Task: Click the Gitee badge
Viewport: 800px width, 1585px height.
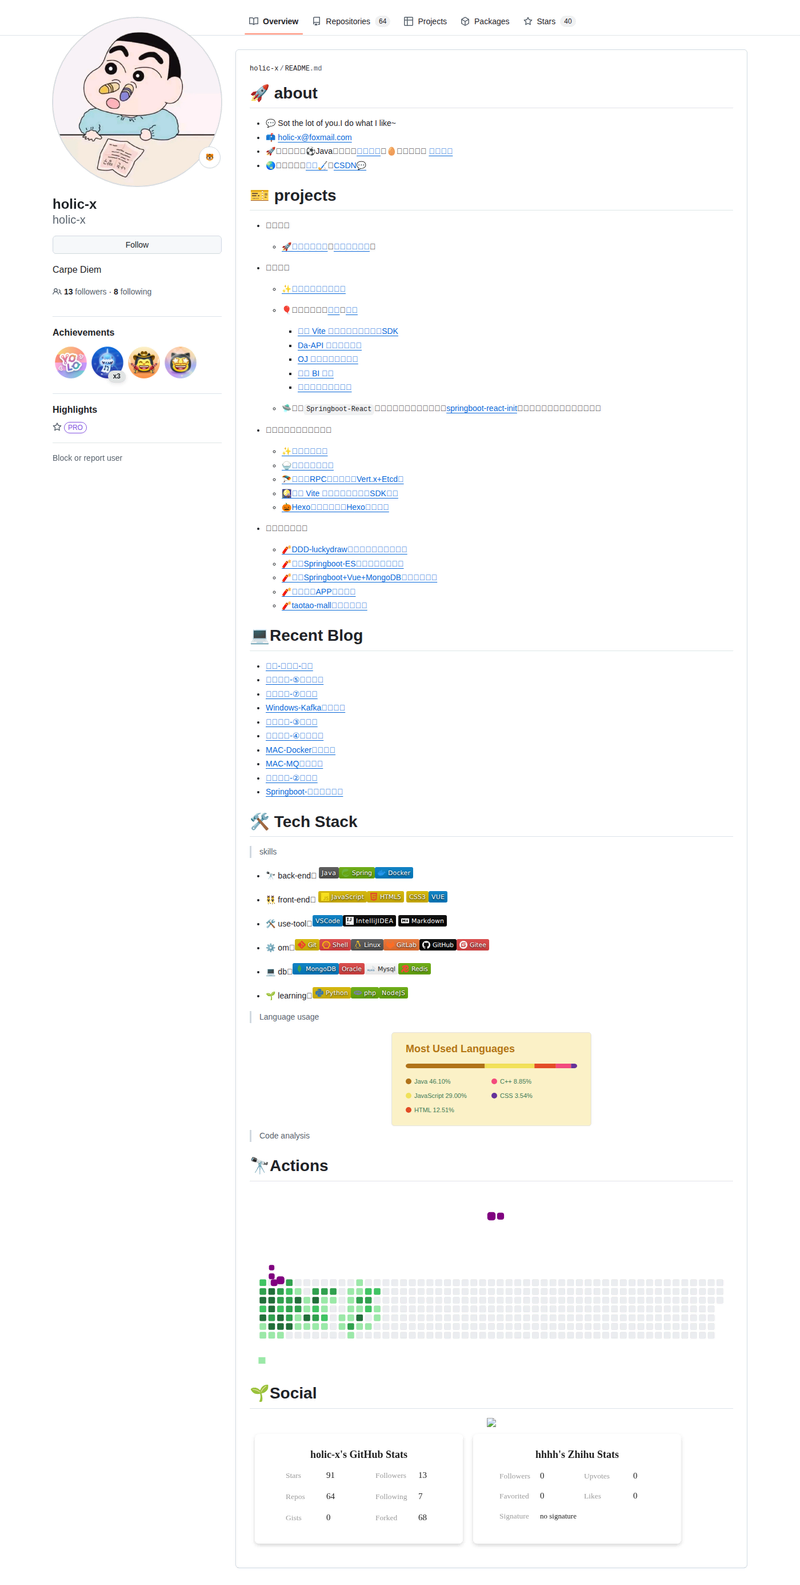Action: 473,945
